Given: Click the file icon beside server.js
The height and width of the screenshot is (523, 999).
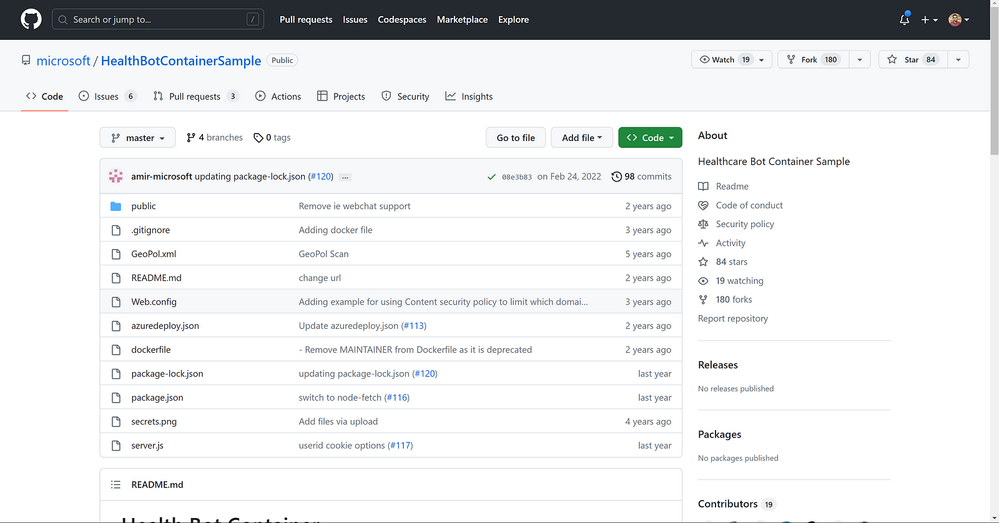Looking at the screenshot, I should [115, 445].
